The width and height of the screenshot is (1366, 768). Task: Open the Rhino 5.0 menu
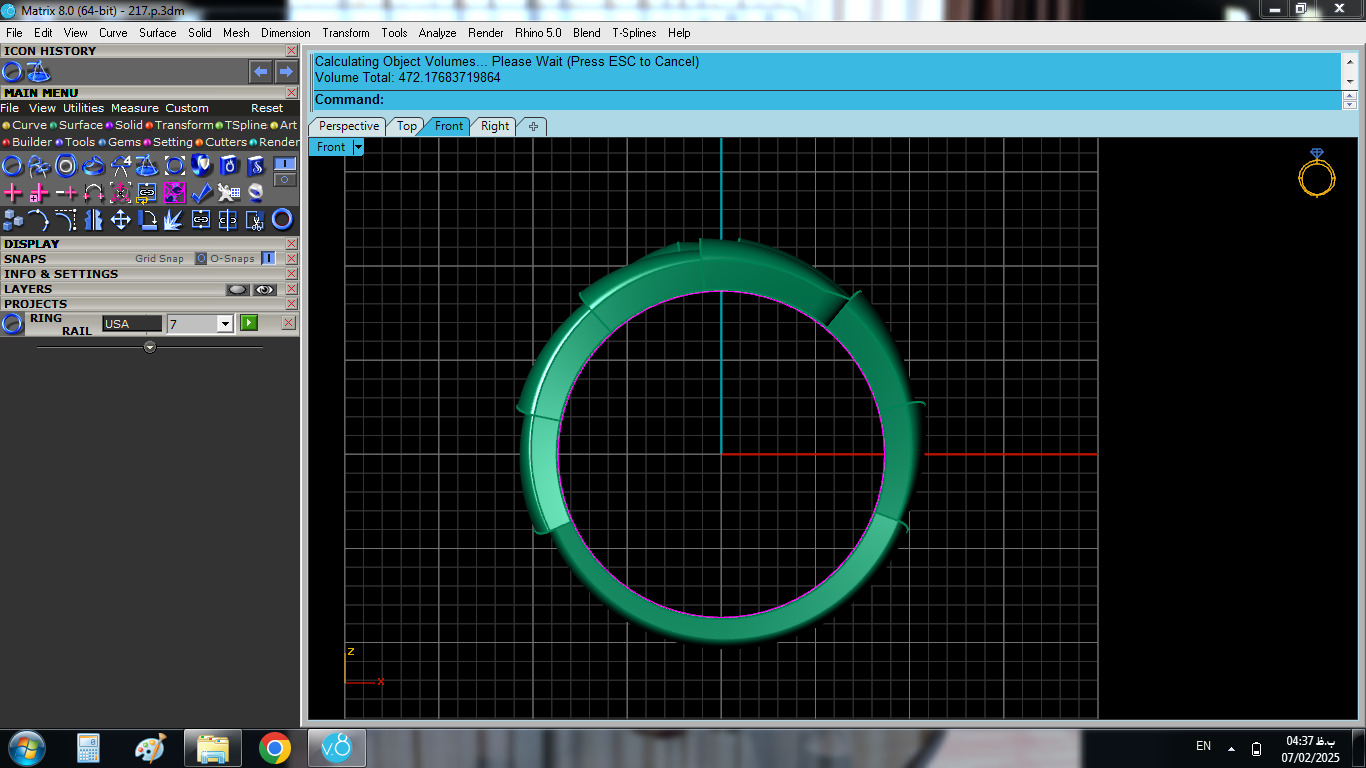[x=538, y=33]
